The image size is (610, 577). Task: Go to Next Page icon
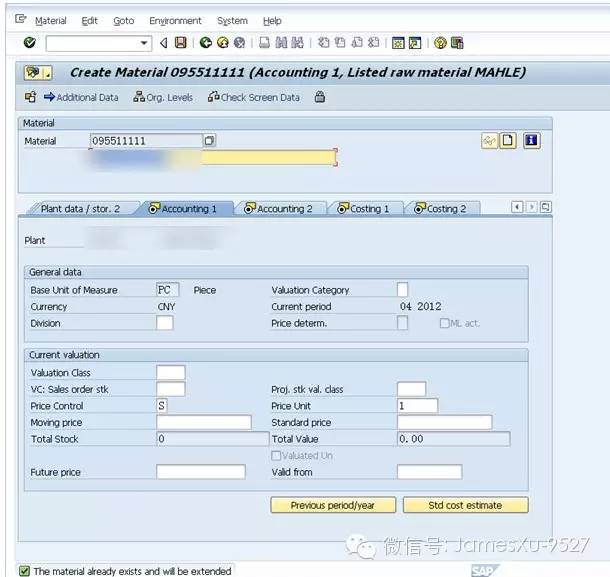(x=357, y=42)
